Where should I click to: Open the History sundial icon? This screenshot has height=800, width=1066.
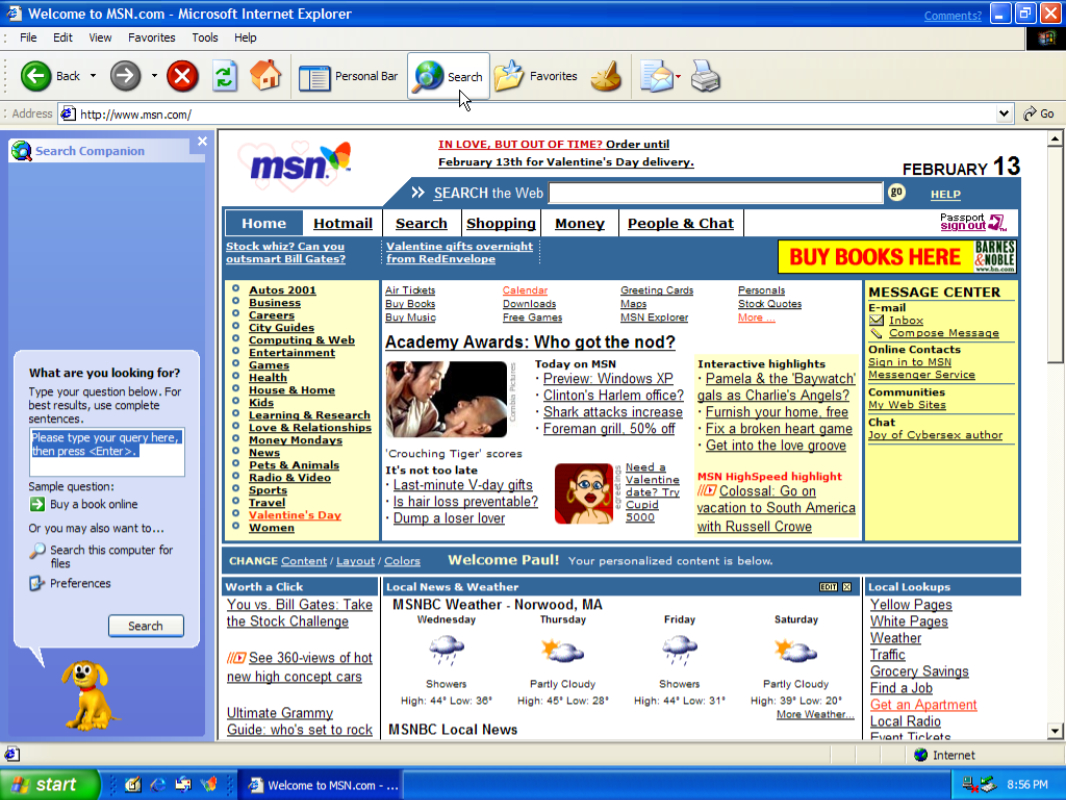point(606,76)
